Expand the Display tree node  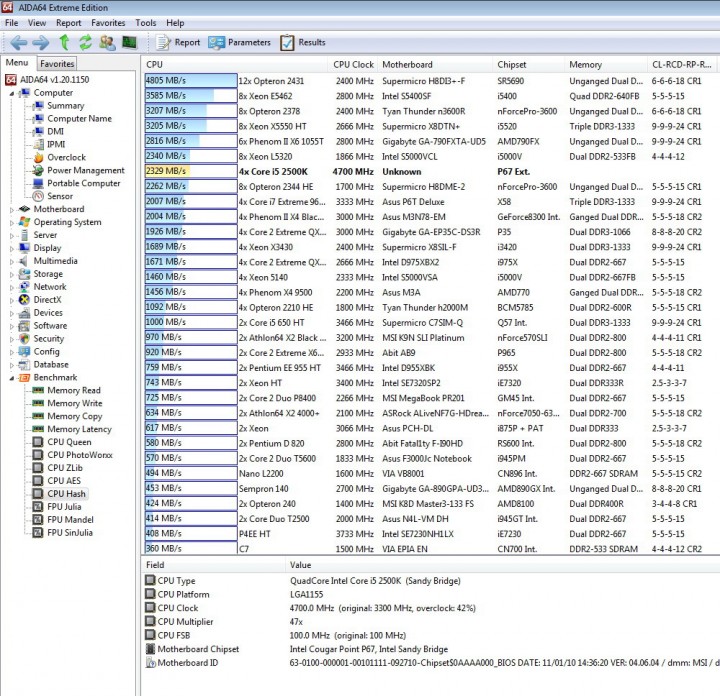coord(11,248)
